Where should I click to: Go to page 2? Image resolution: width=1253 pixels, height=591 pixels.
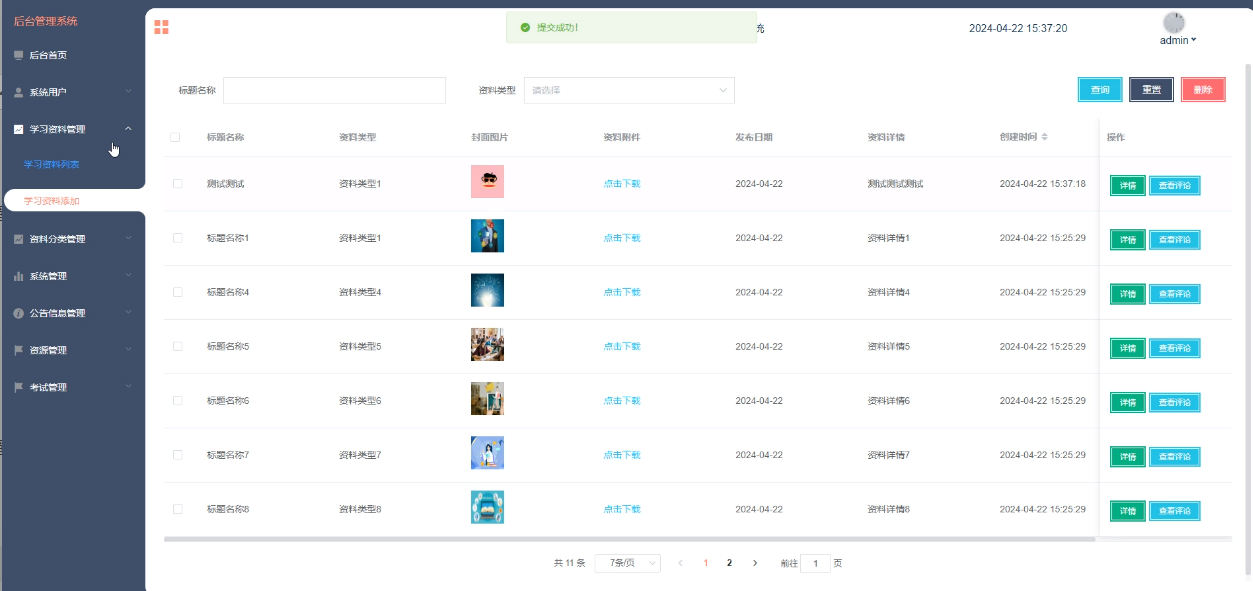pyautogui.click(x=729, y=563)
